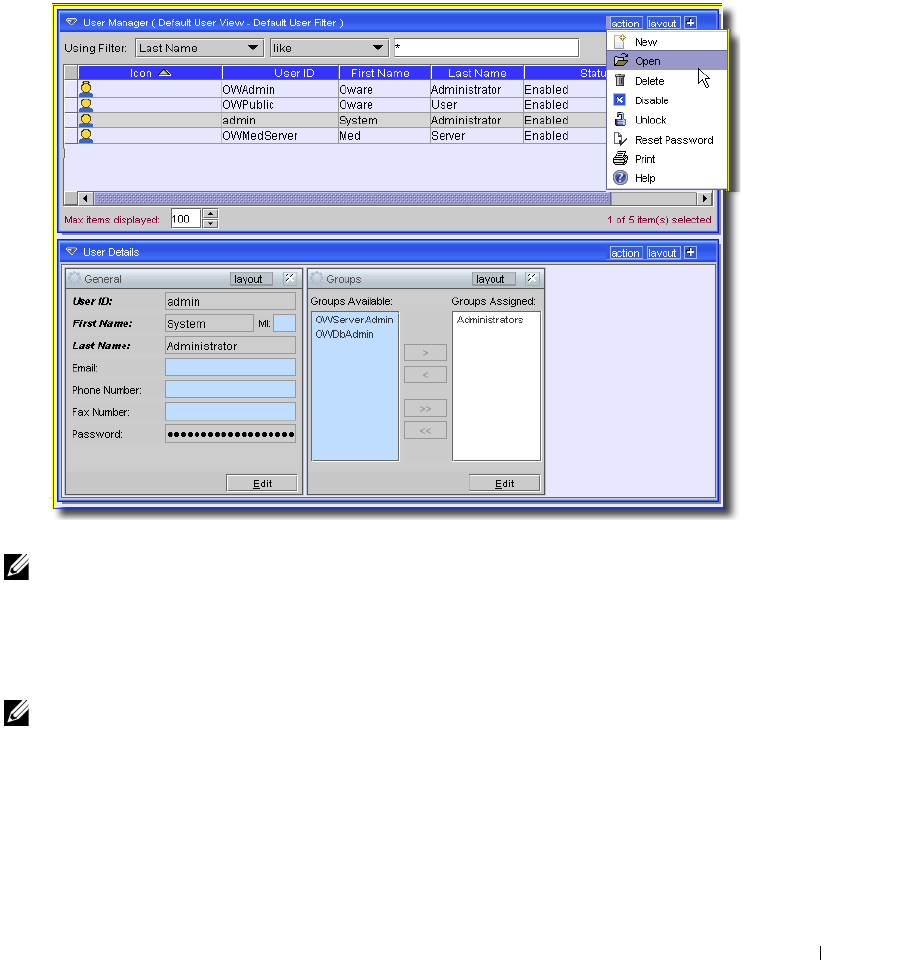This screenshot has height=960, width=900.
Task: Click horizontal scrollbar thumb in user table
Action: point(352,198)
